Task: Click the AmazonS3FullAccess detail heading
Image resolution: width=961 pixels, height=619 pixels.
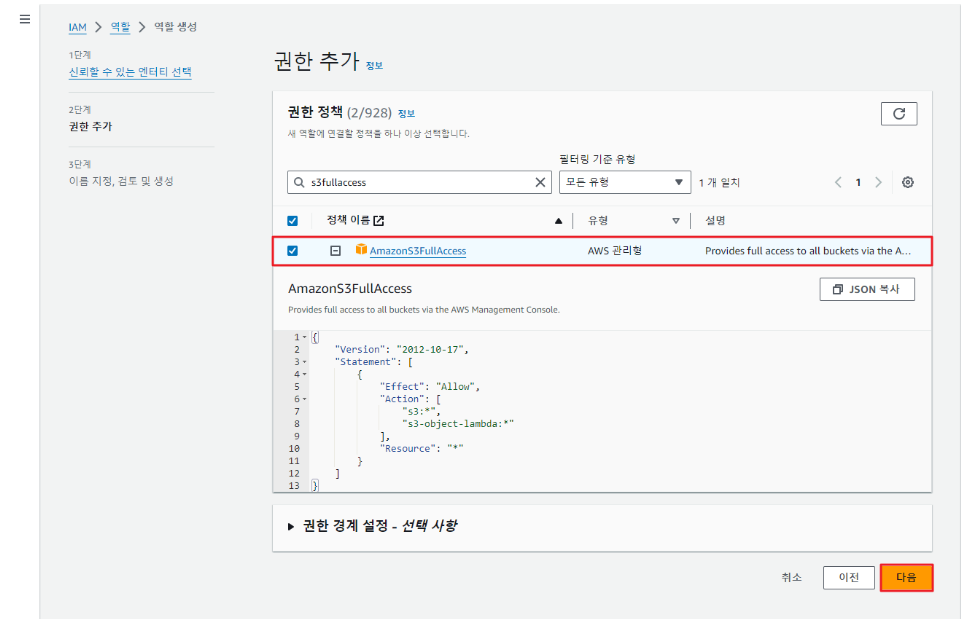Action: 350,289
